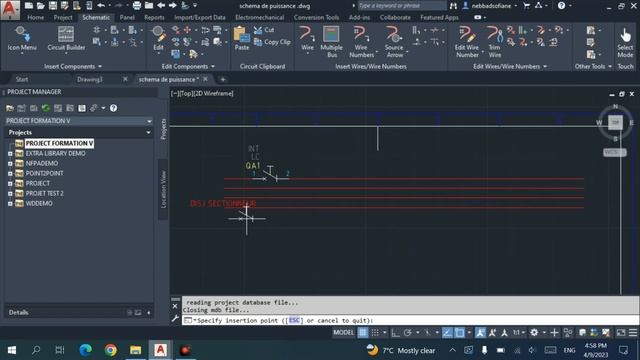Switch to the Start tab
The height and width of the screenshot is (360, 640).
22,79
